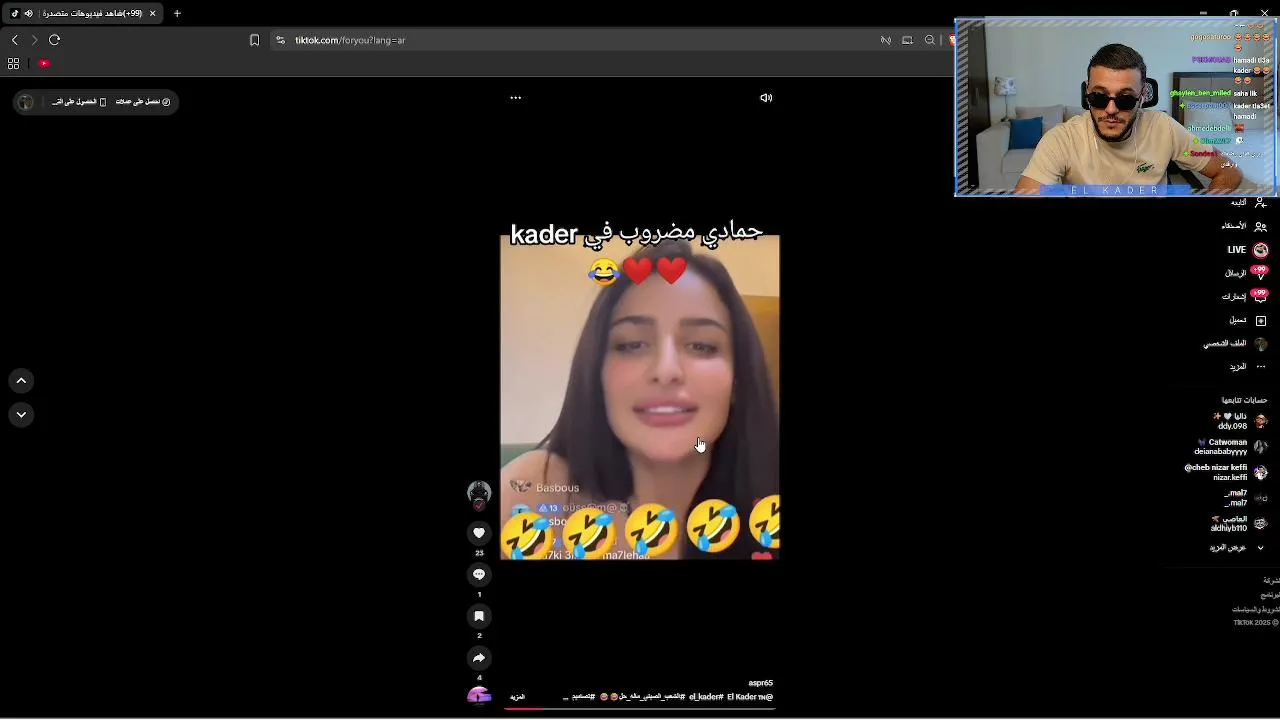Expand the caption with المزيد link
1280x720 pixels.
tap(517, 697)
